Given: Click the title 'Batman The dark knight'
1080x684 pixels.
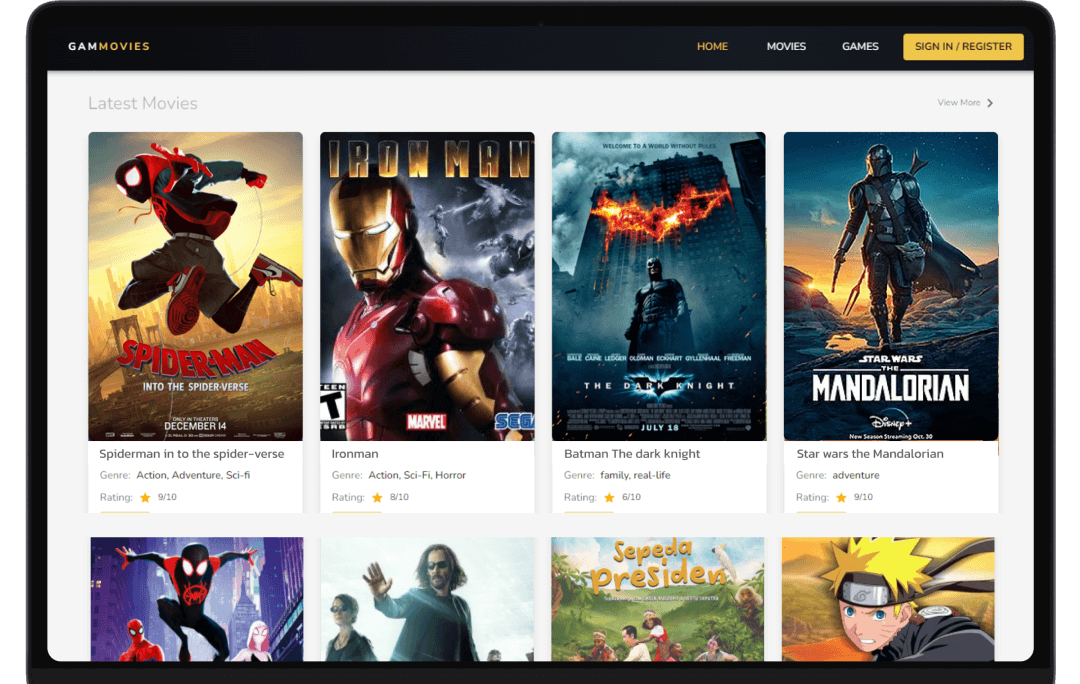Looking at the screenshot, I should tap(632, 454).
